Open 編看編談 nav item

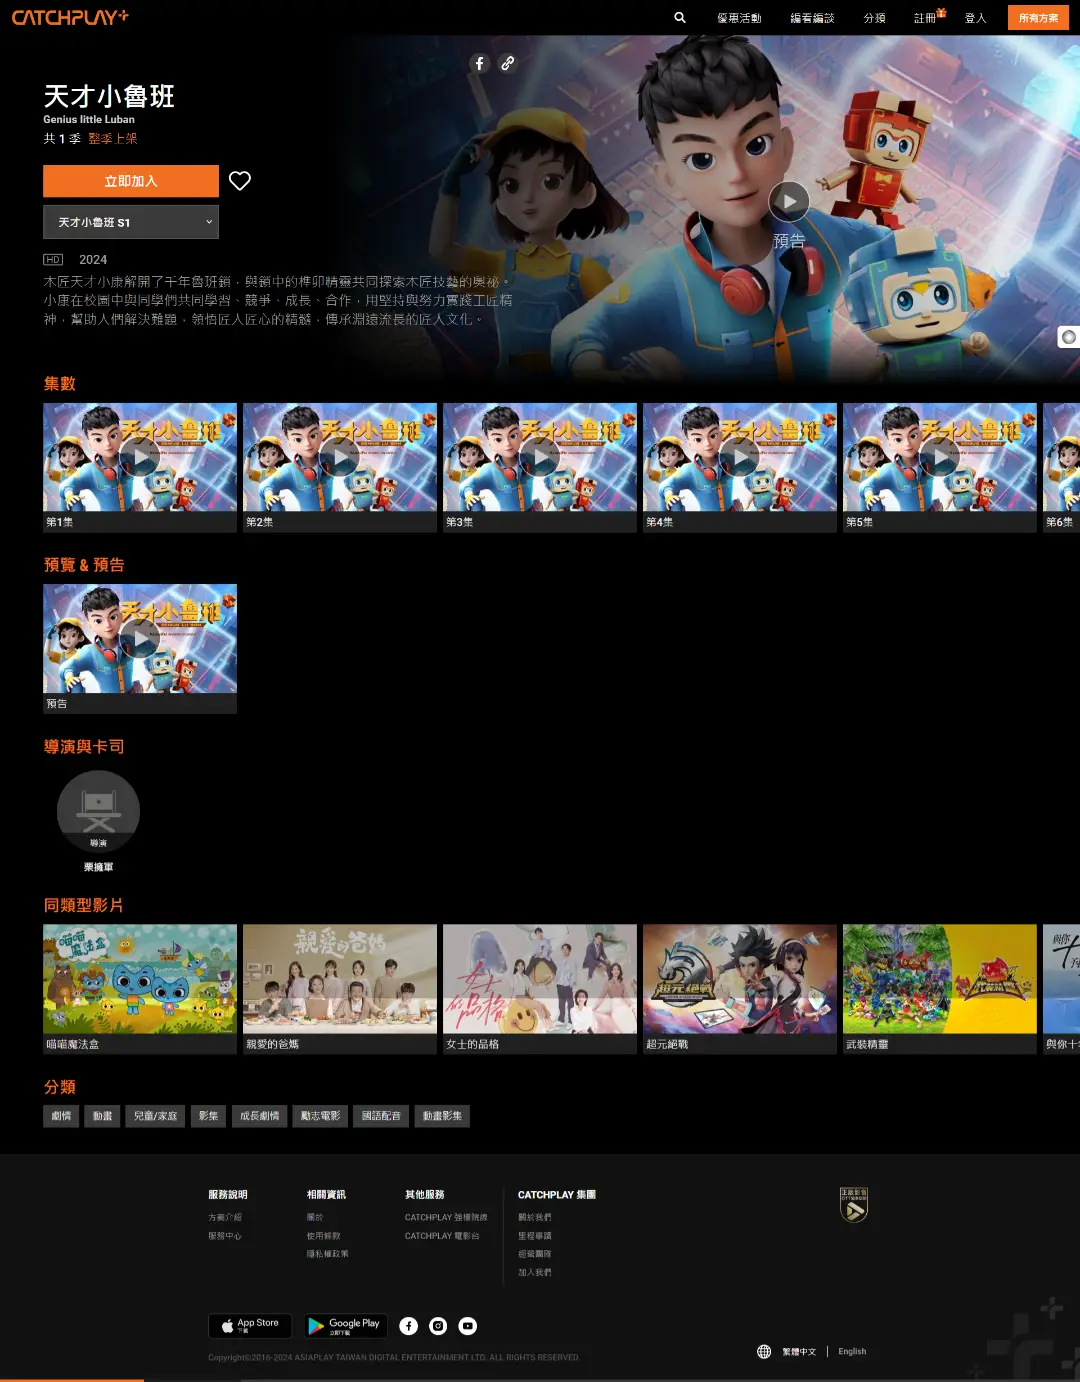(x=812, y=18)
